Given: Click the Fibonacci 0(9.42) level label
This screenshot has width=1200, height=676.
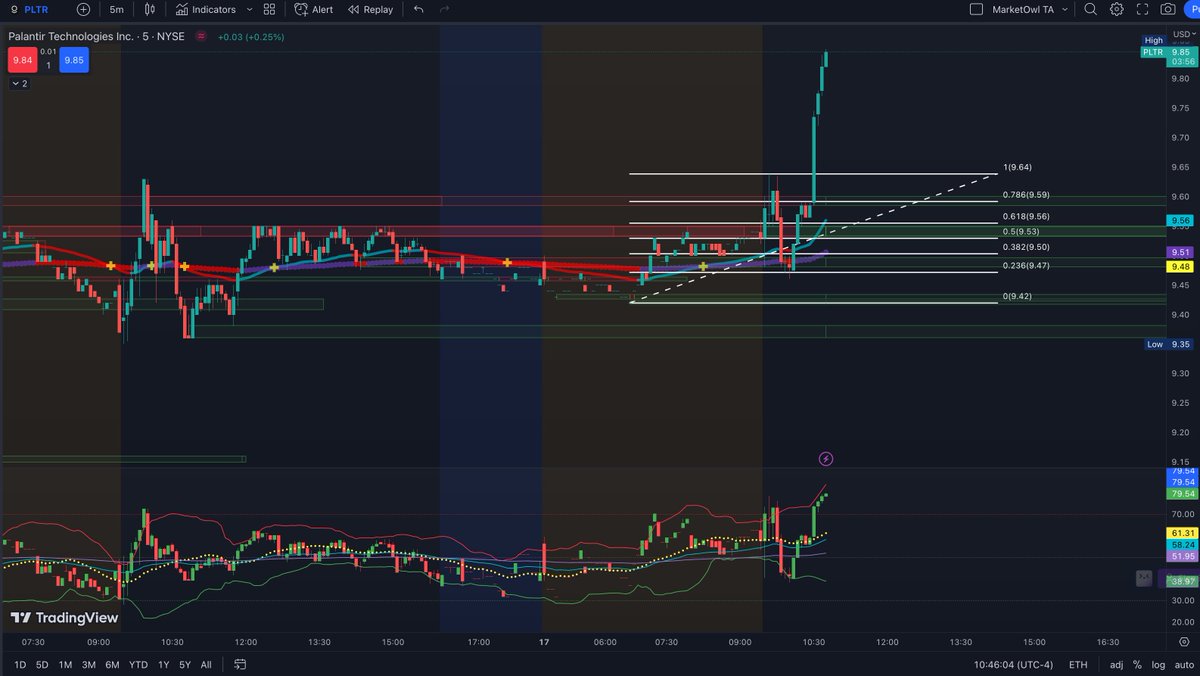Looking at the screenshot, I should (x=1018, y=297).
